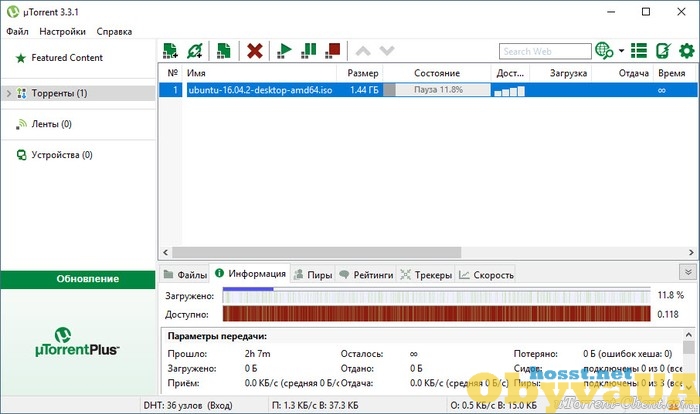
Task: Sort by the Отдача column header
Action: point(623,73)
